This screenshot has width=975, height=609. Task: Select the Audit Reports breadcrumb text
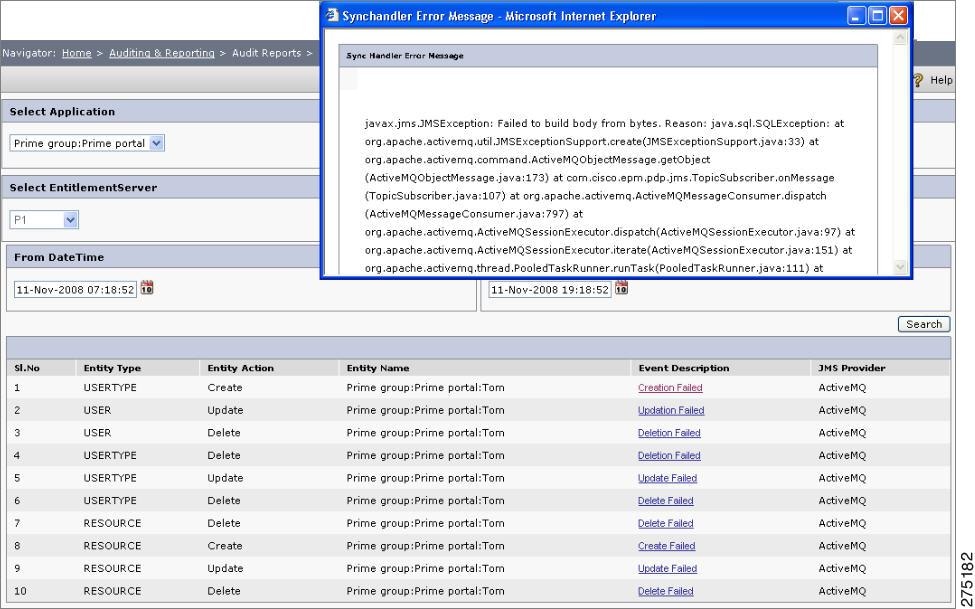(x=266, y=53)
